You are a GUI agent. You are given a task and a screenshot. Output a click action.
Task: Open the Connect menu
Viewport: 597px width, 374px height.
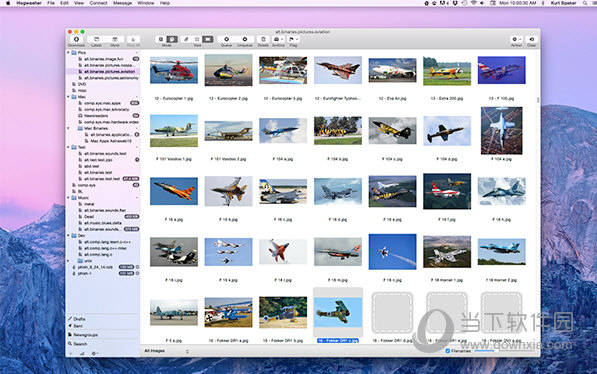tap(98, 3)
